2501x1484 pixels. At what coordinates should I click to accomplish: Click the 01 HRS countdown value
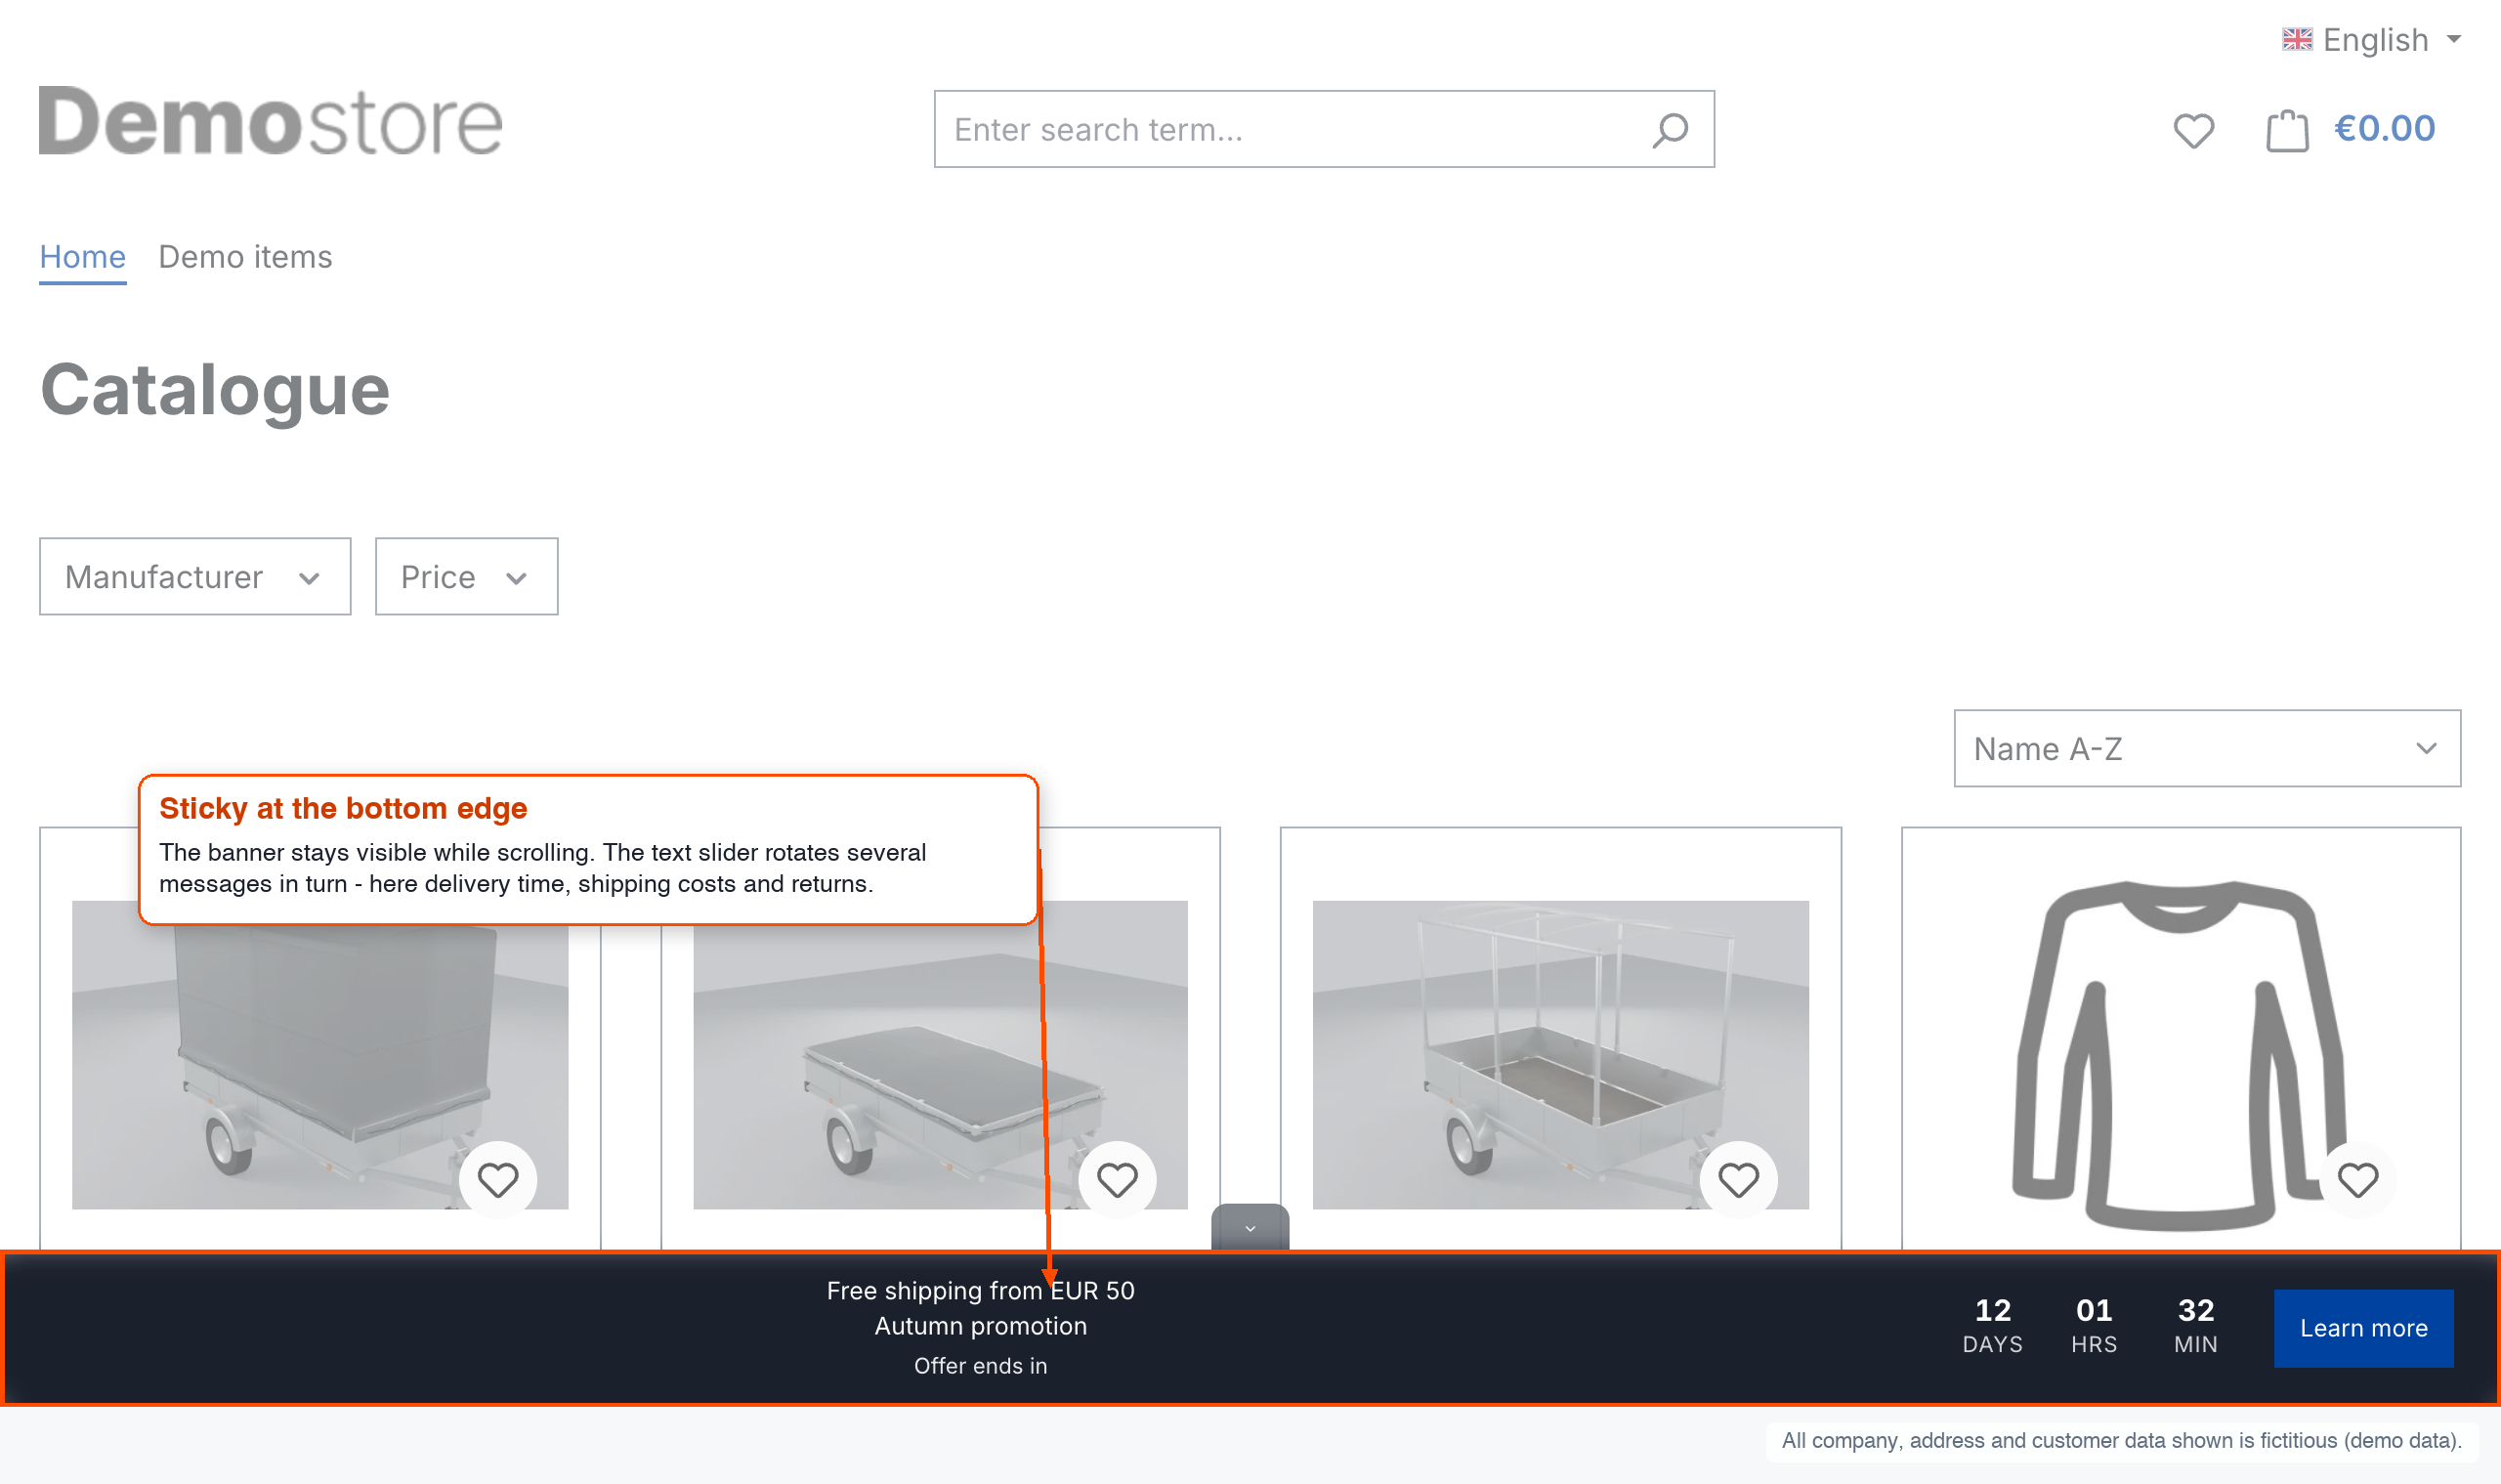[x=2093, y=1326]
